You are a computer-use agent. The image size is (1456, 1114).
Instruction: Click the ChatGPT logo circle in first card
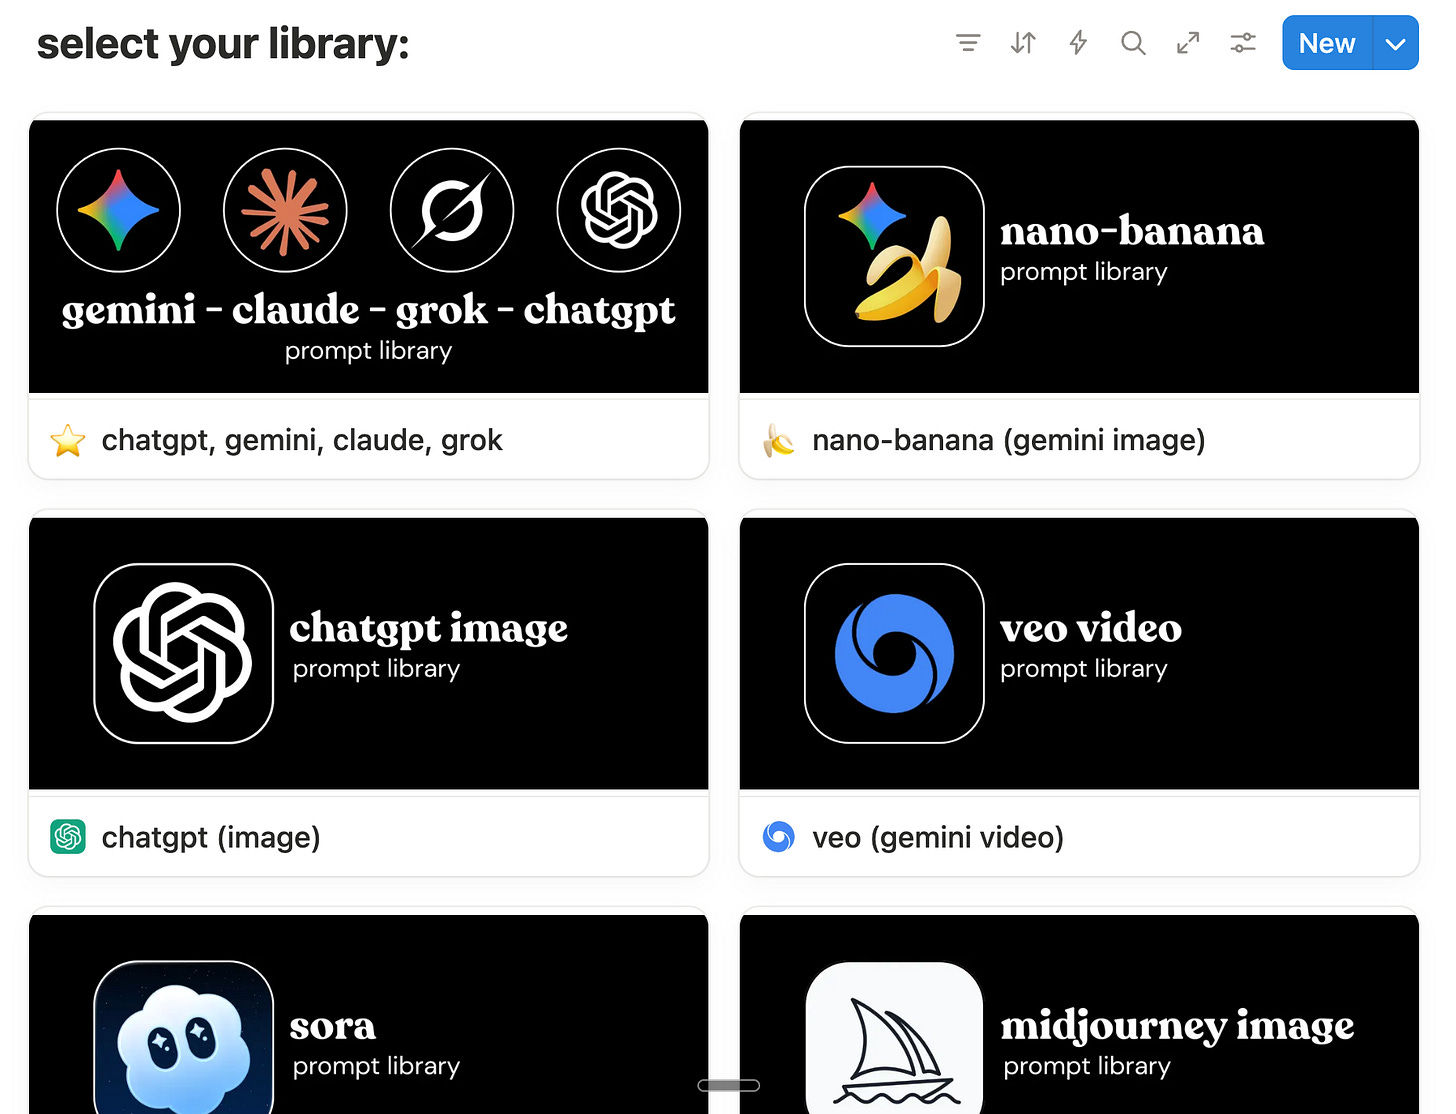(x=619, y=210)
